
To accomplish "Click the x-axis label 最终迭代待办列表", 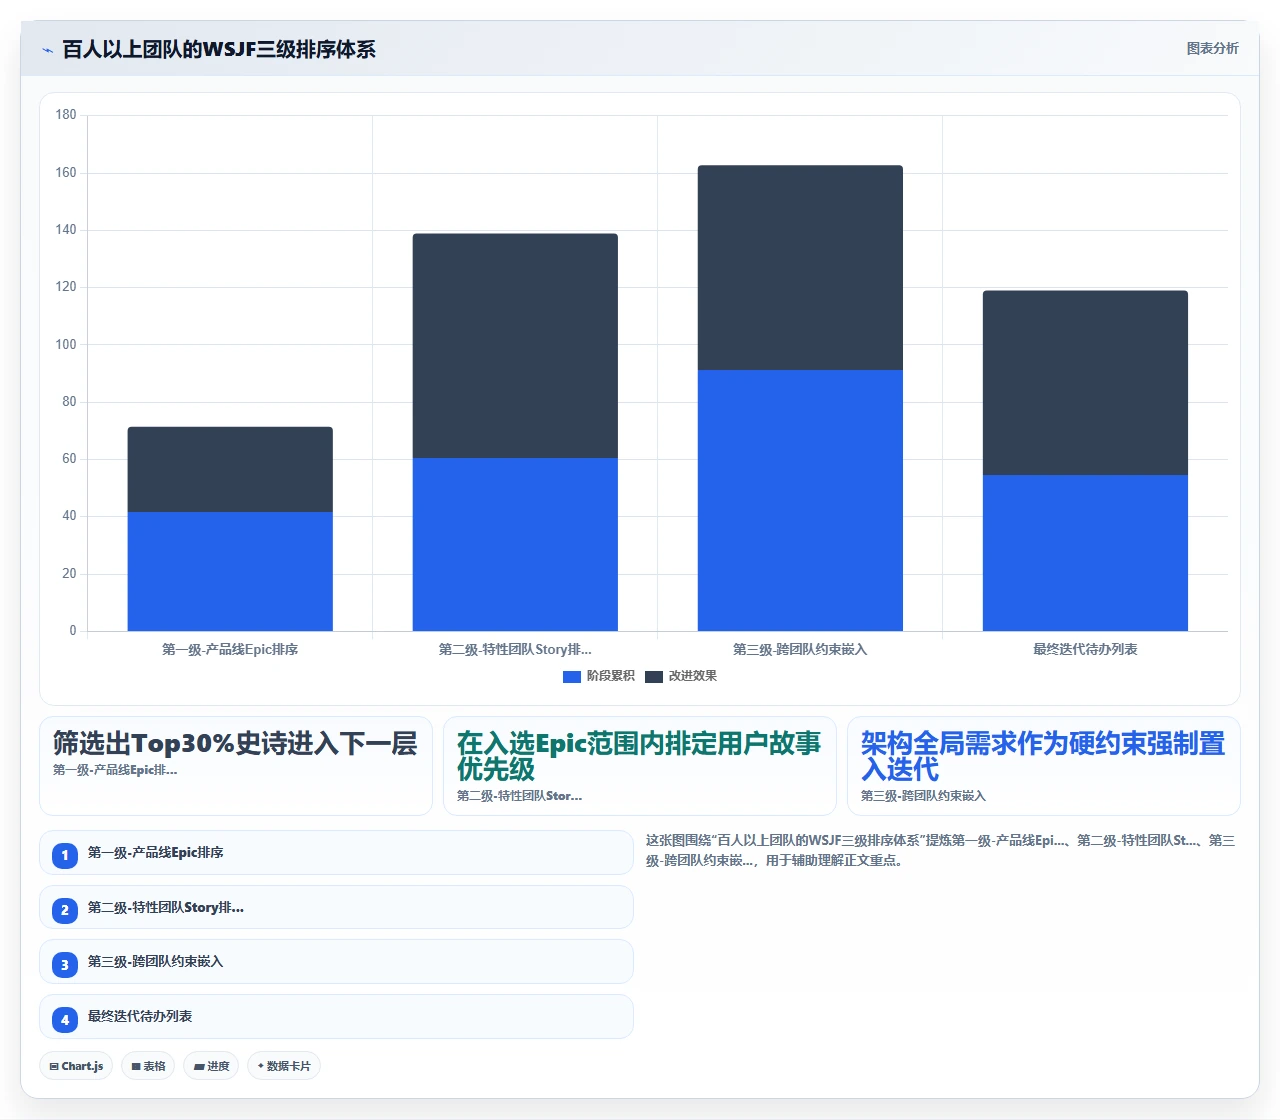I will (x=1085, y=650).
